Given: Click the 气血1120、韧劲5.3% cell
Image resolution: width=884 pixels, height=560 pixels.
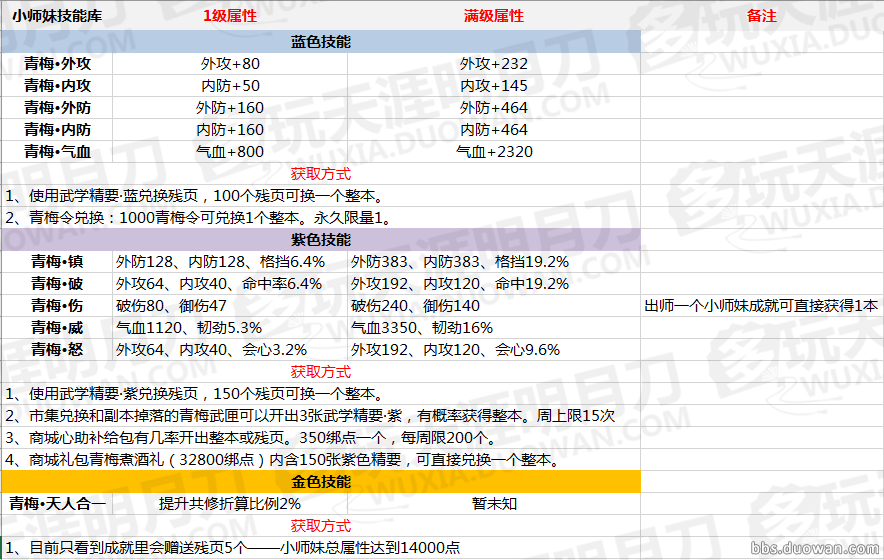Looking at the screenshot, I should pyautogui.click(x=230, y=328).
